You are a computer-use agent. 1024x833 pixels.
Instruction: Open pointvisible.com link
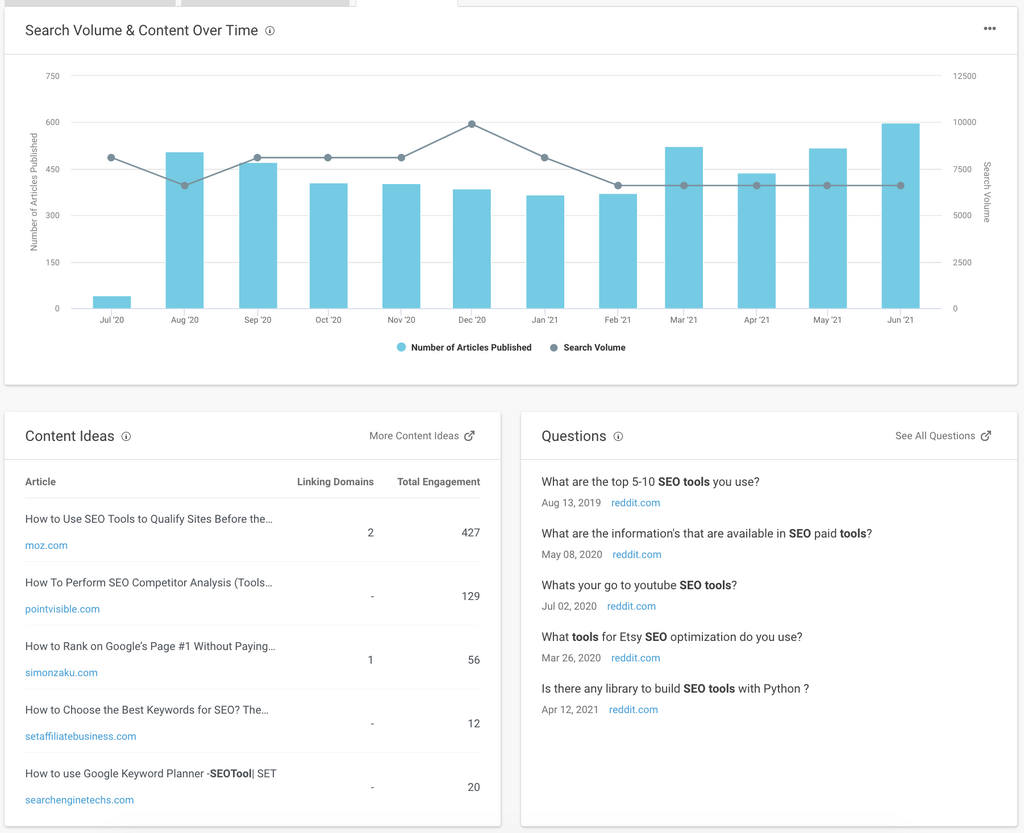tap(62, 609)
